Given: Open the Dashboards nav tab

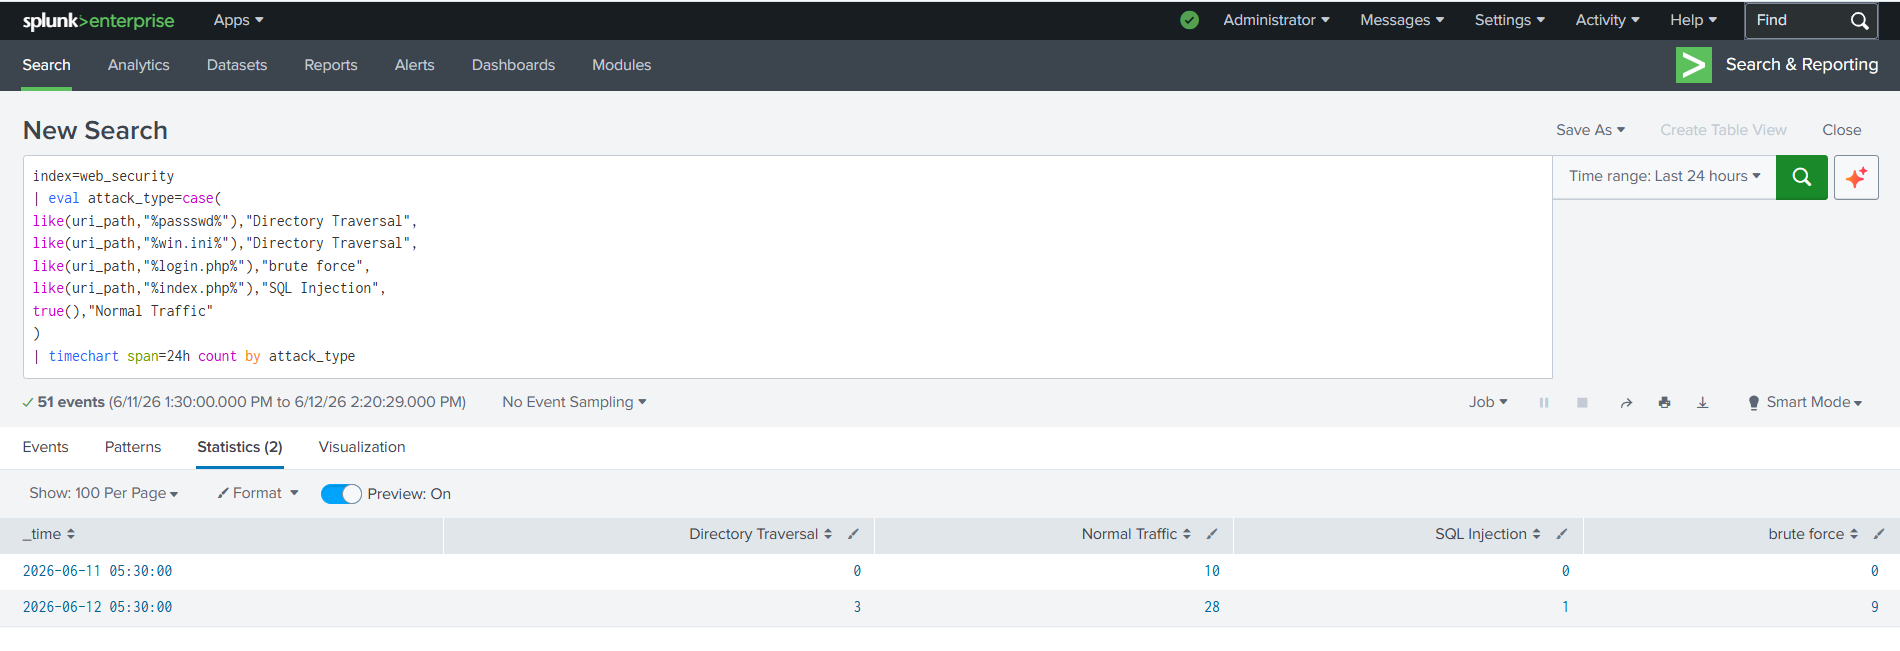Looking at the screenshot, I should tap(513, 65).
